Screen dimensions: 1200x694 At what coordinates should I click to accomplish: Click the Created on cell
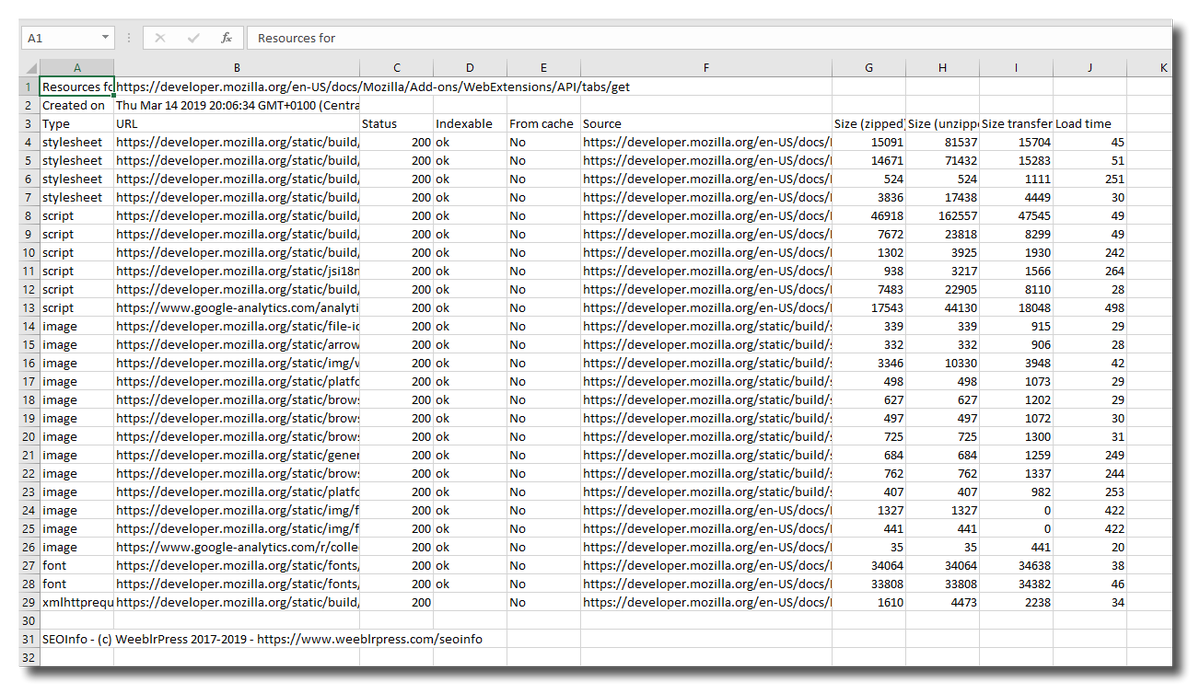point(77,105)
